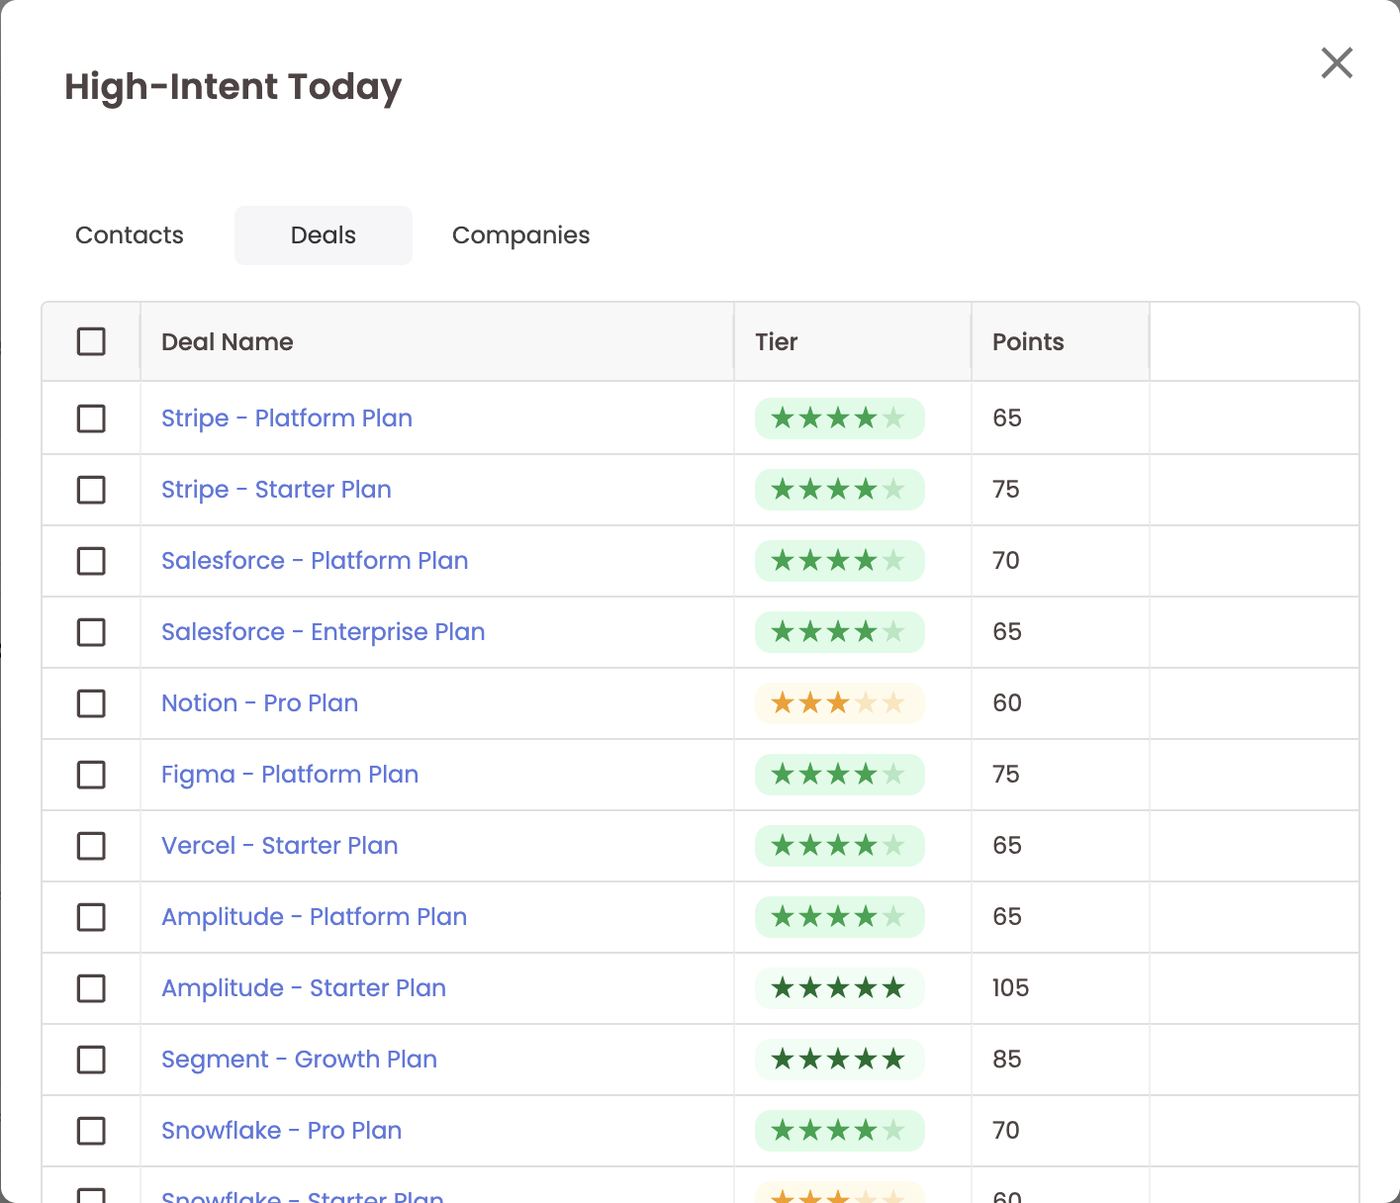Click the star tier badge for Salesforce - Platform Plan
The image size is (1400, 1203).
[840, 561]
